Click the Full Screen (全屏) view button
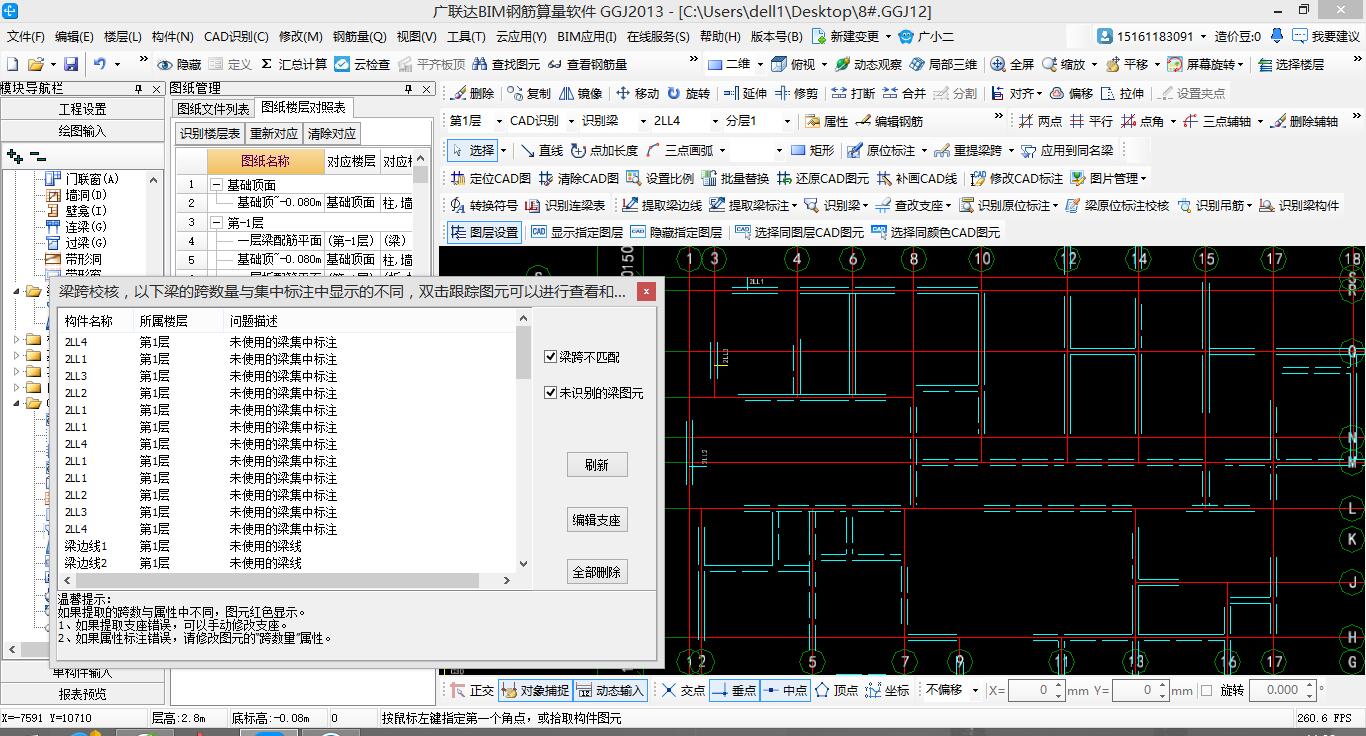 [x=1012, y=64]
